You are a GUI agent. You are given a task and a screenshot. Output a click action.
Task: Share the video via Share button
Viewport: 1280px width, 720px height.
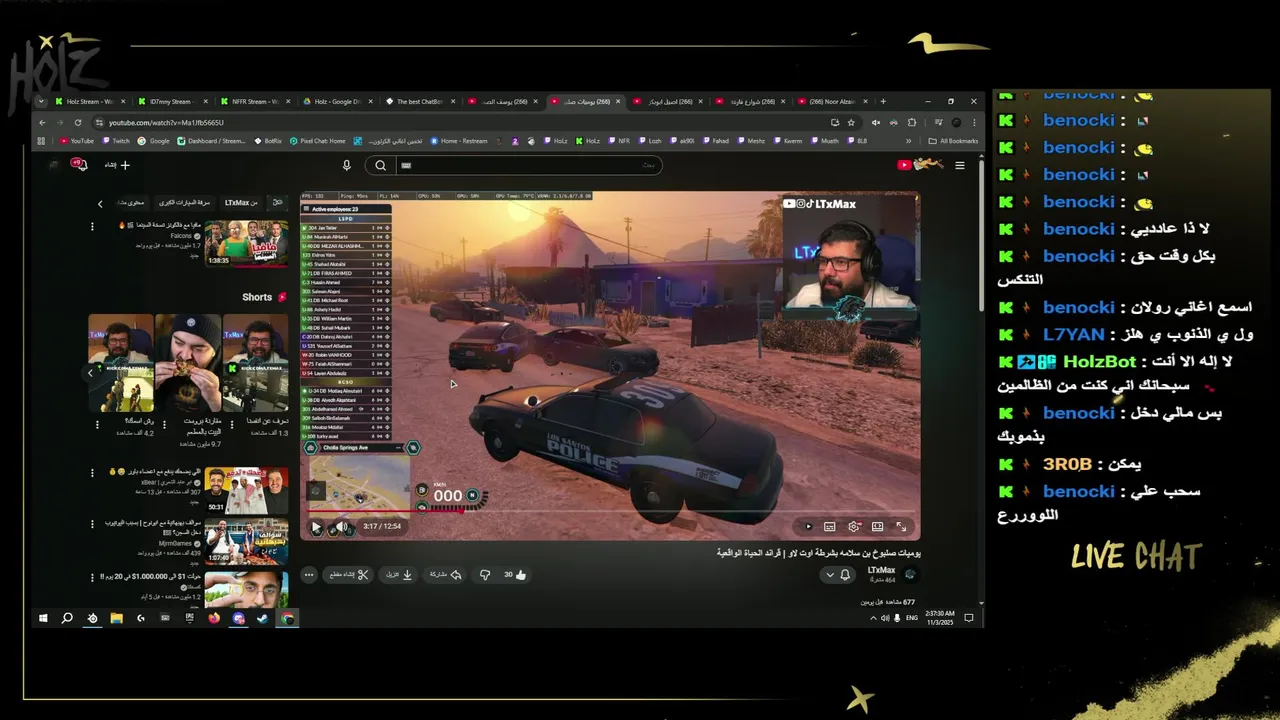click(445, 575)
